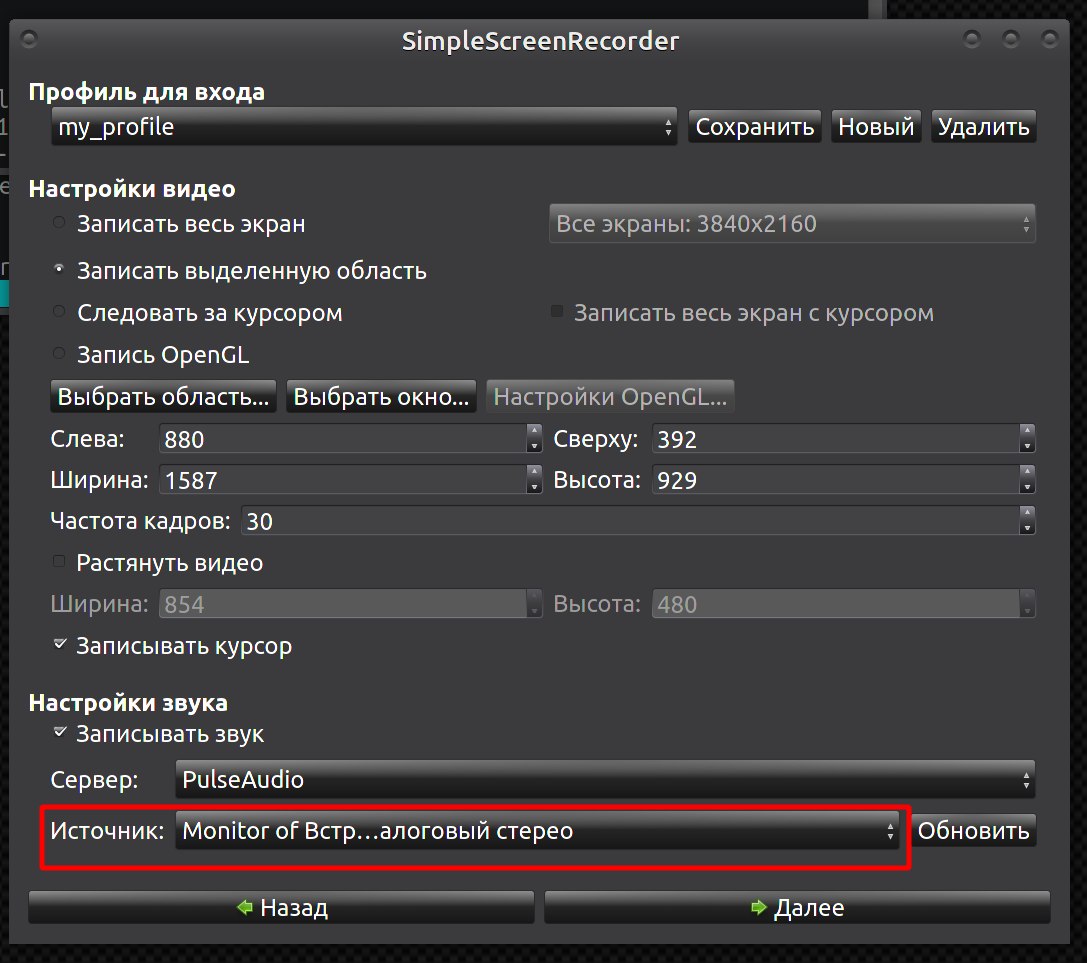Click the Выбрать окно... button
This screenshot has height=963, width=1087.
click(x=381, y=397)
